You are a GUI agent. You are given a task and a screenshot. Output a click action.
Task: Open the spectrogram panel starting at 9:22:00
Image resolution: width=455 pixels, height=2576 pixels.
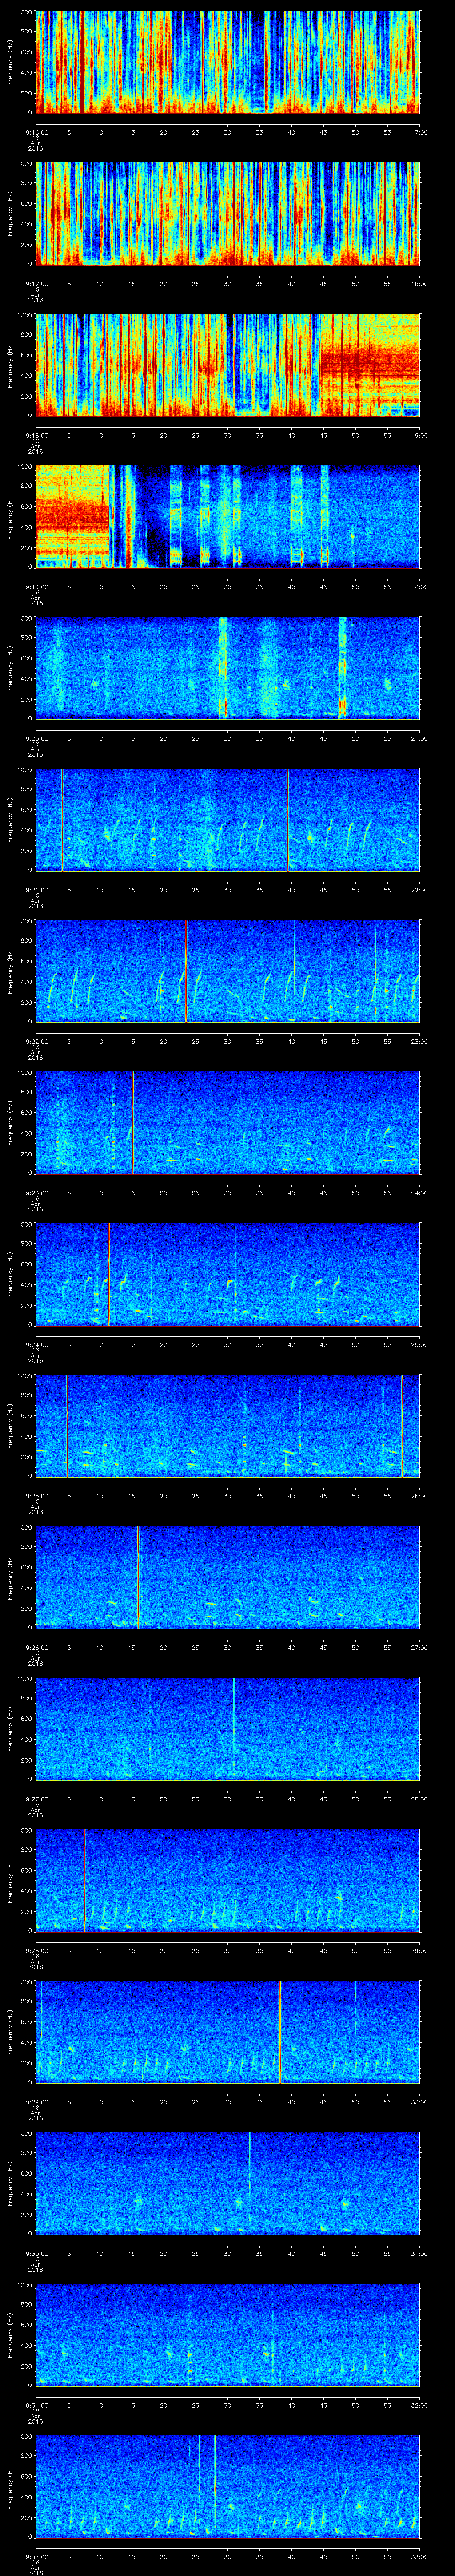[228, 971]
